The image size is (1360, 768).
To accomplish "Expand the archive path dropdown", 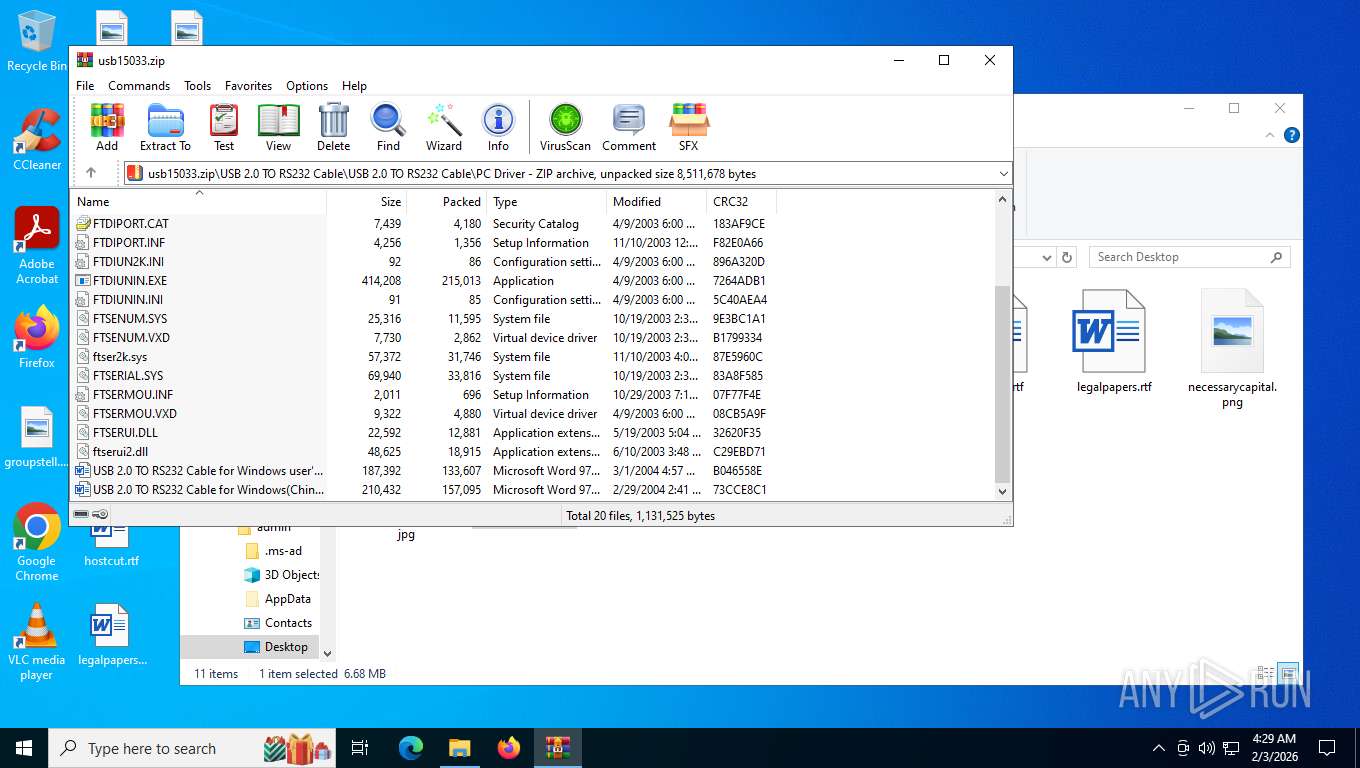I will point(1003,174).
